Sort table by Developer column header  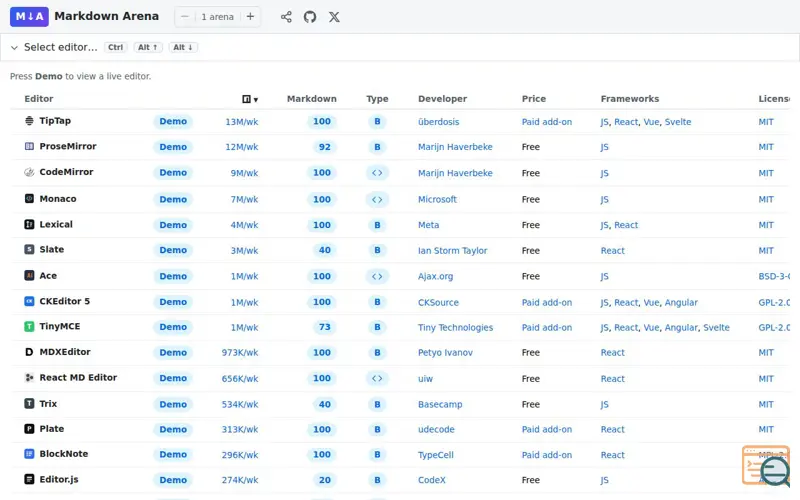click(x=442, y=99)
